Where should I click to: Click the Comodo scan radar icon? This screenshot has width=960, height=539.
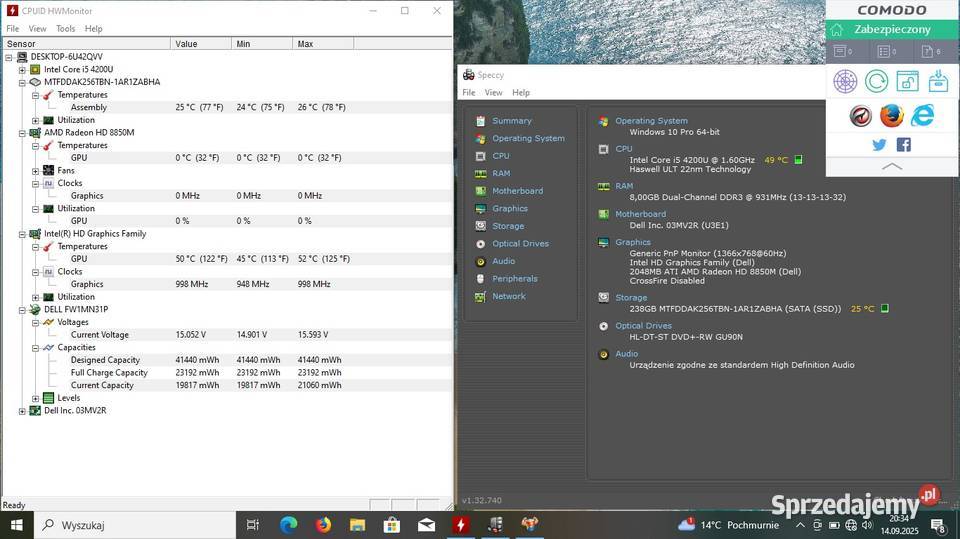point(845,82)
